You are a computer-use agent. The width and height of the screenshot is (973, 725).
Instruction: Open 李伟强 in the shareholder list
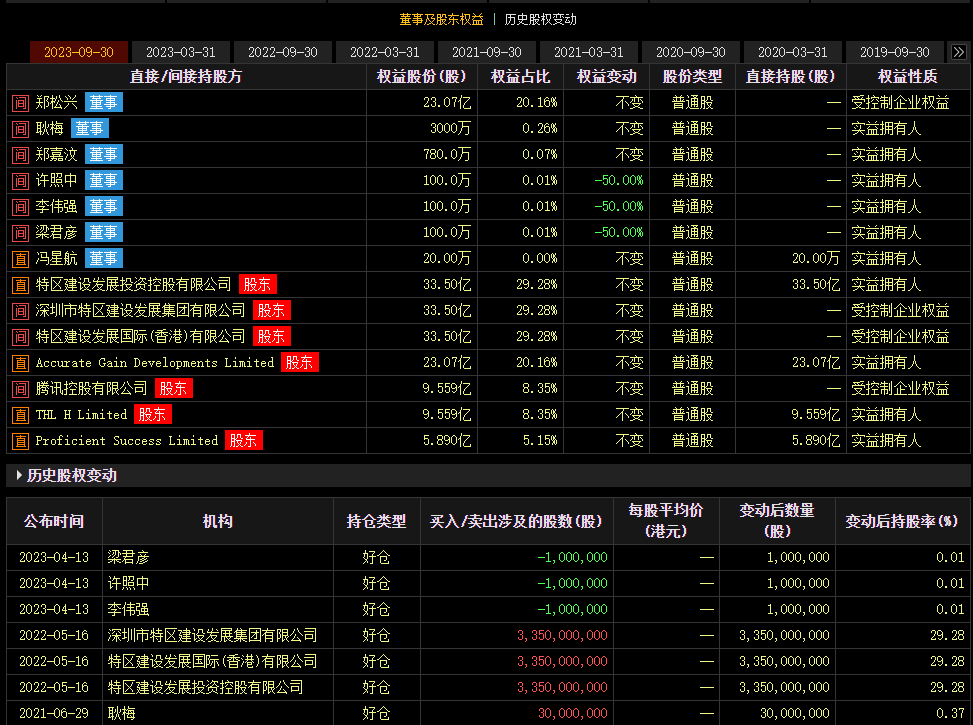(x=56, y=206)
